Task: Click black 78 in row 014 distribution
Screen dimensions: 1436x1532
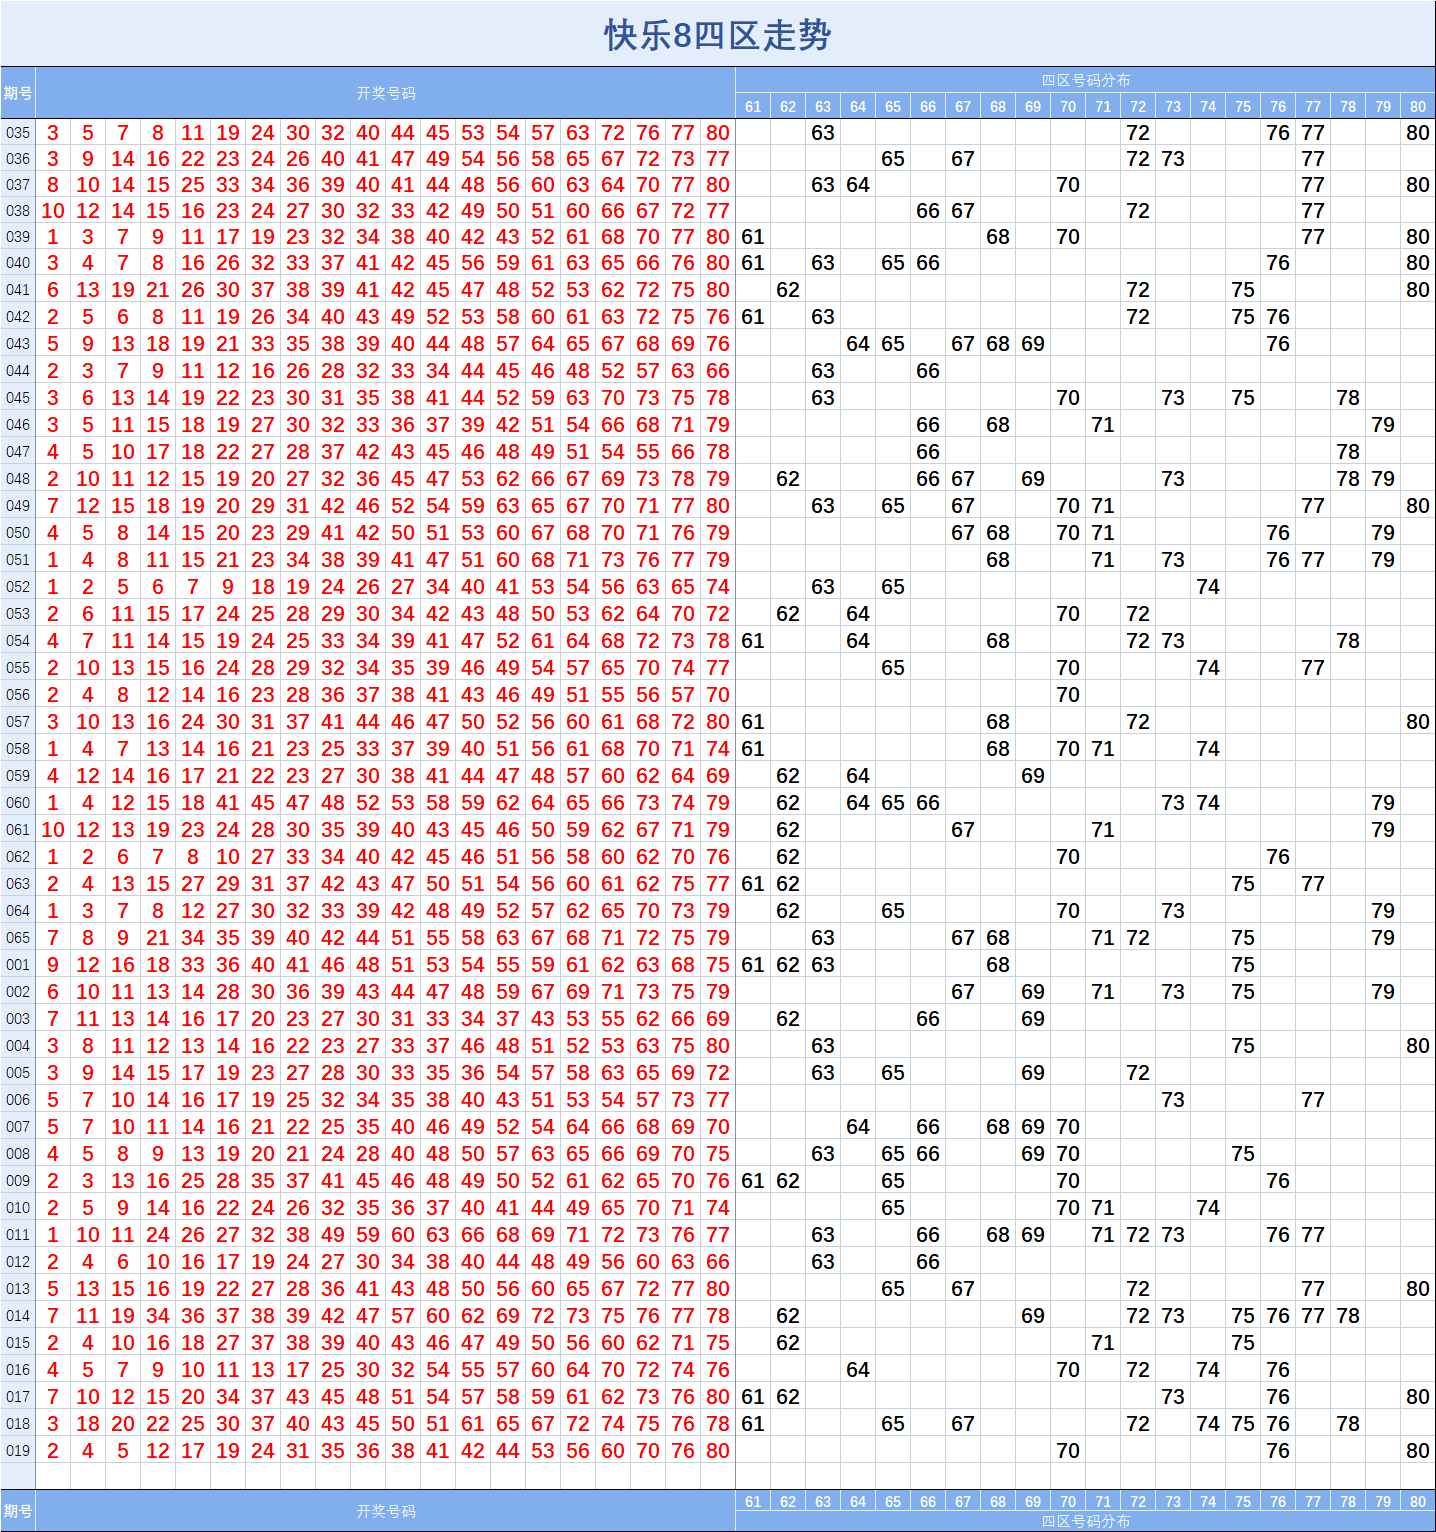Action: pos(1348,1316)
